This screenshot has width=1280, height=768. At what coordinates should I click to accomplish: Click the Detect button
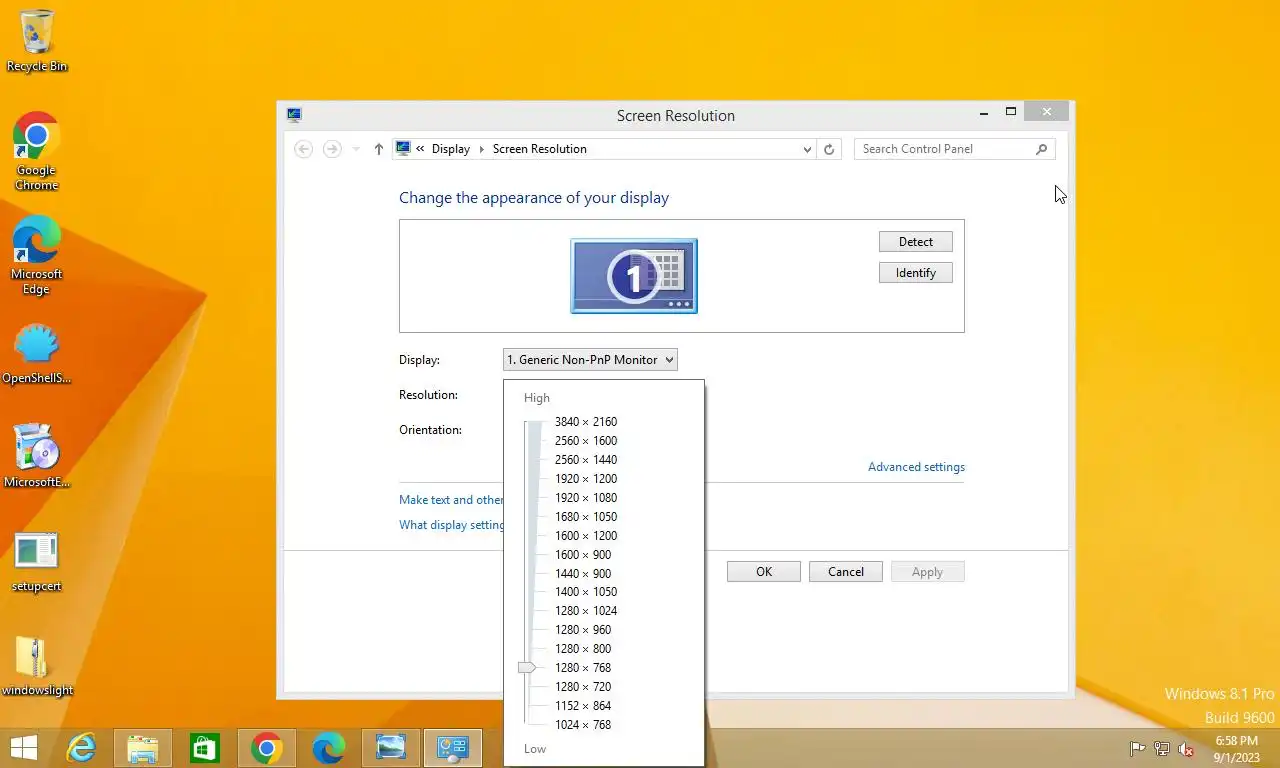tap(916, 242)
